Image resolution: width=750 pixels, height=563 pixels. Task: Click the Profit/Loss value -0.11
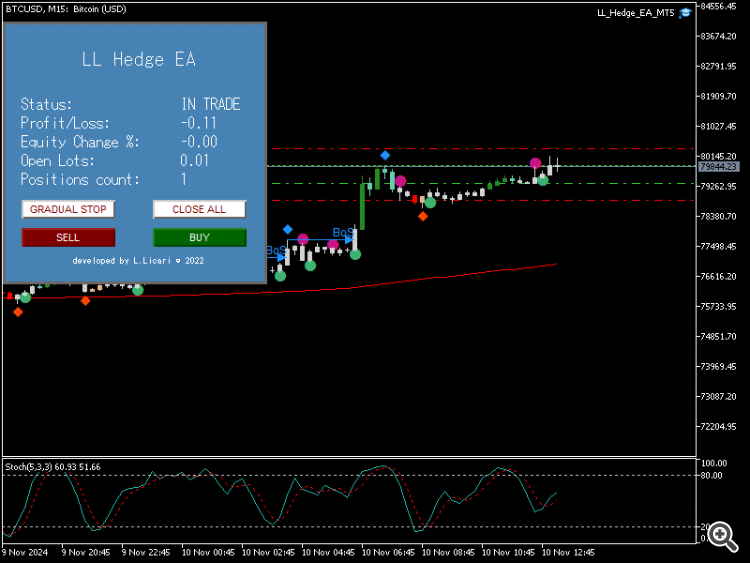coord(199,123)
